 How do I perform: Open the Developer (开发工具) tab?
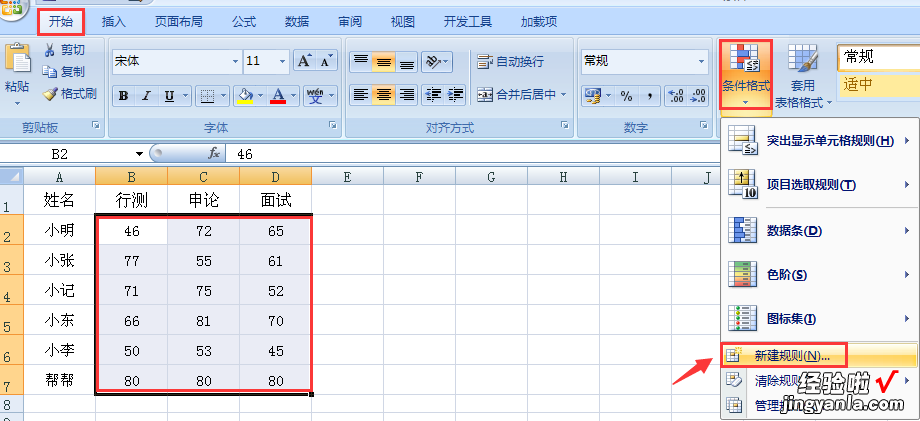pos(468,22)
